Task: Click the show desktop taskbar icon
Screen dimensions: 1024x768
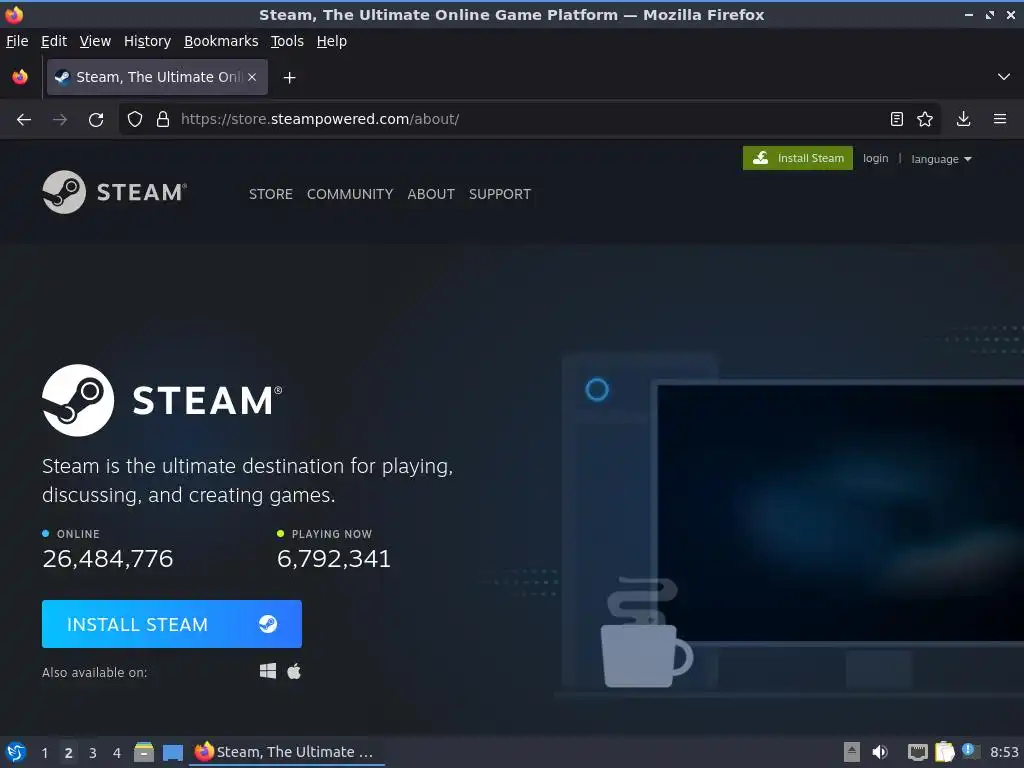Action: point(172,753)
